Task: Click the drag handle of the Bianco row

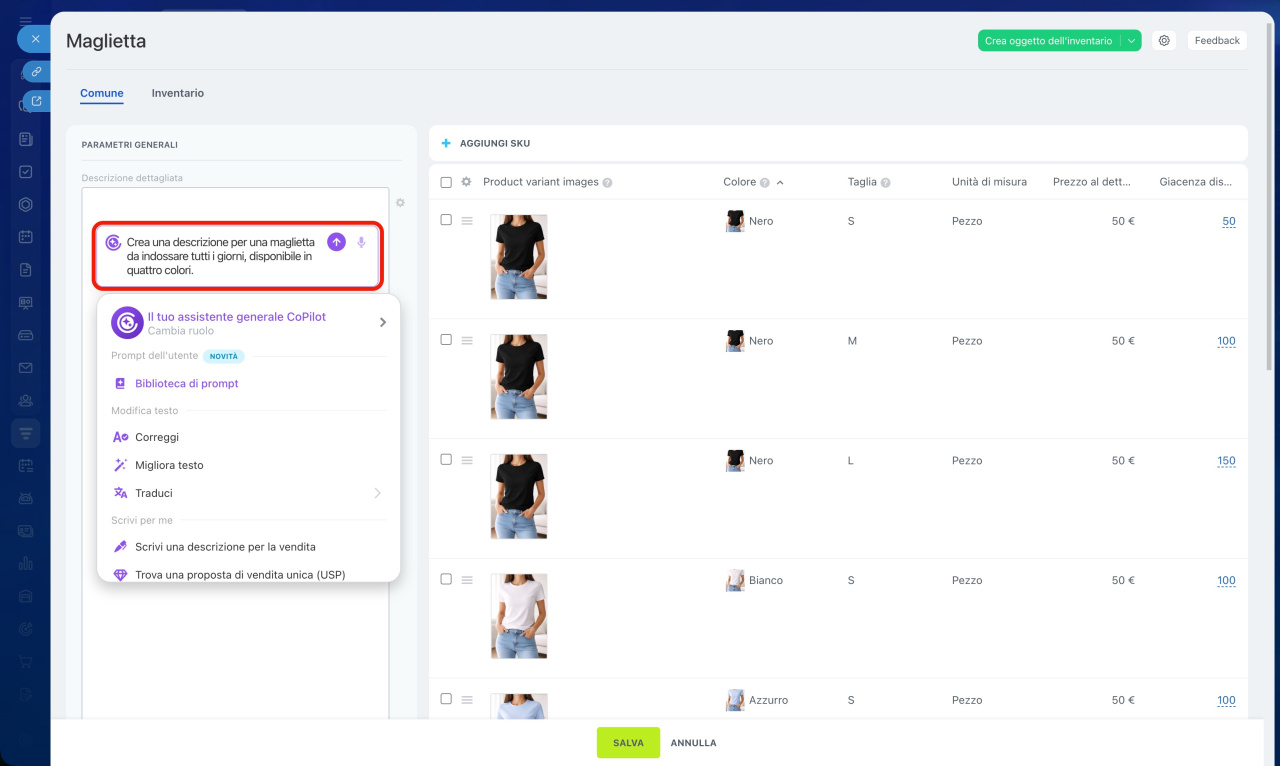Action: [467, 580]
